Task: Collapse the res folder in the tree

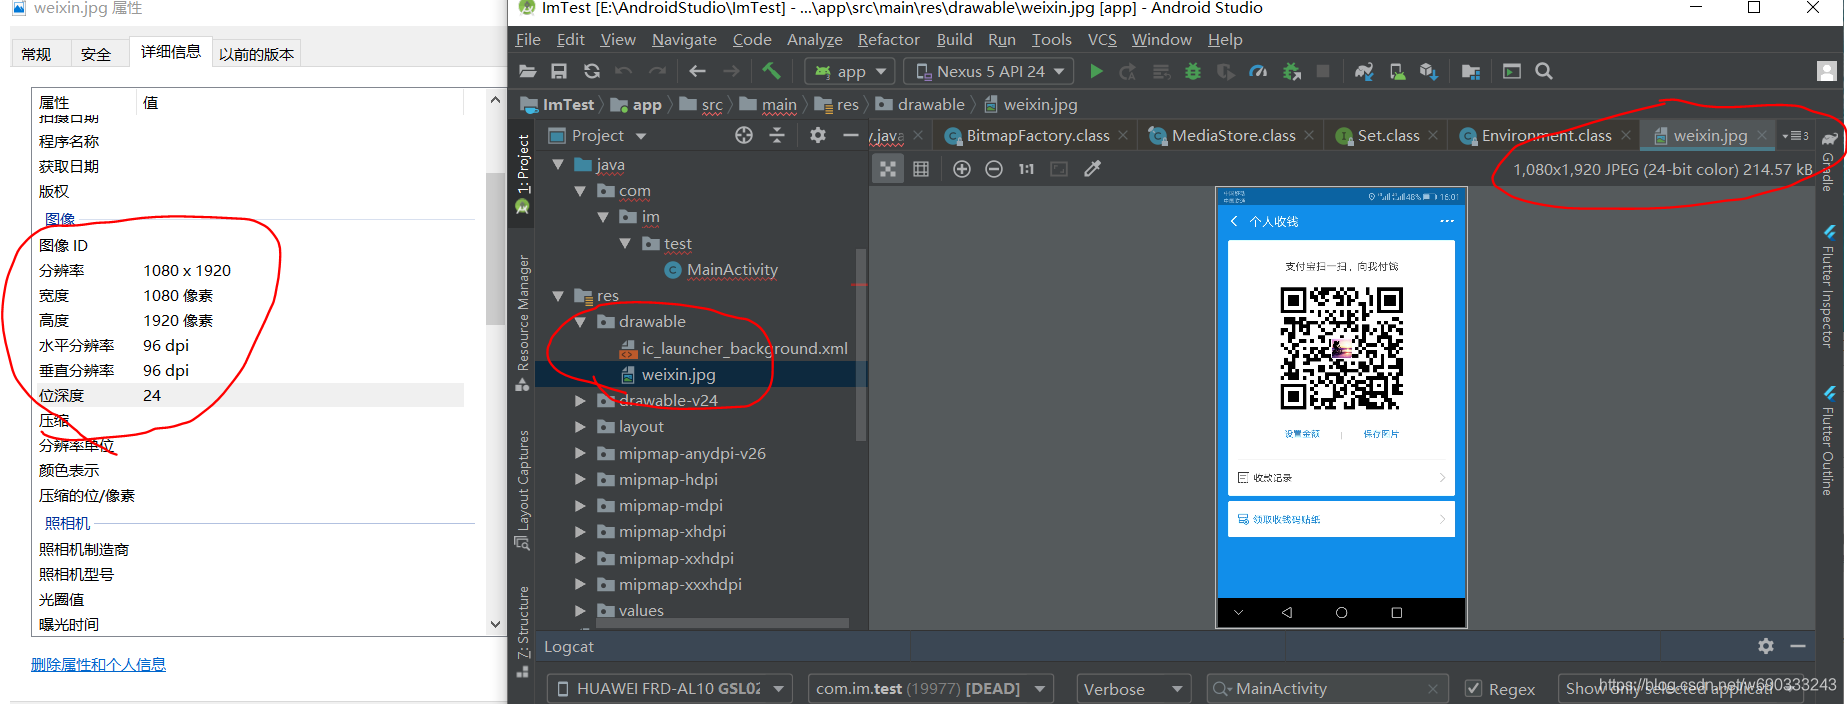Action: pos(559,296)
